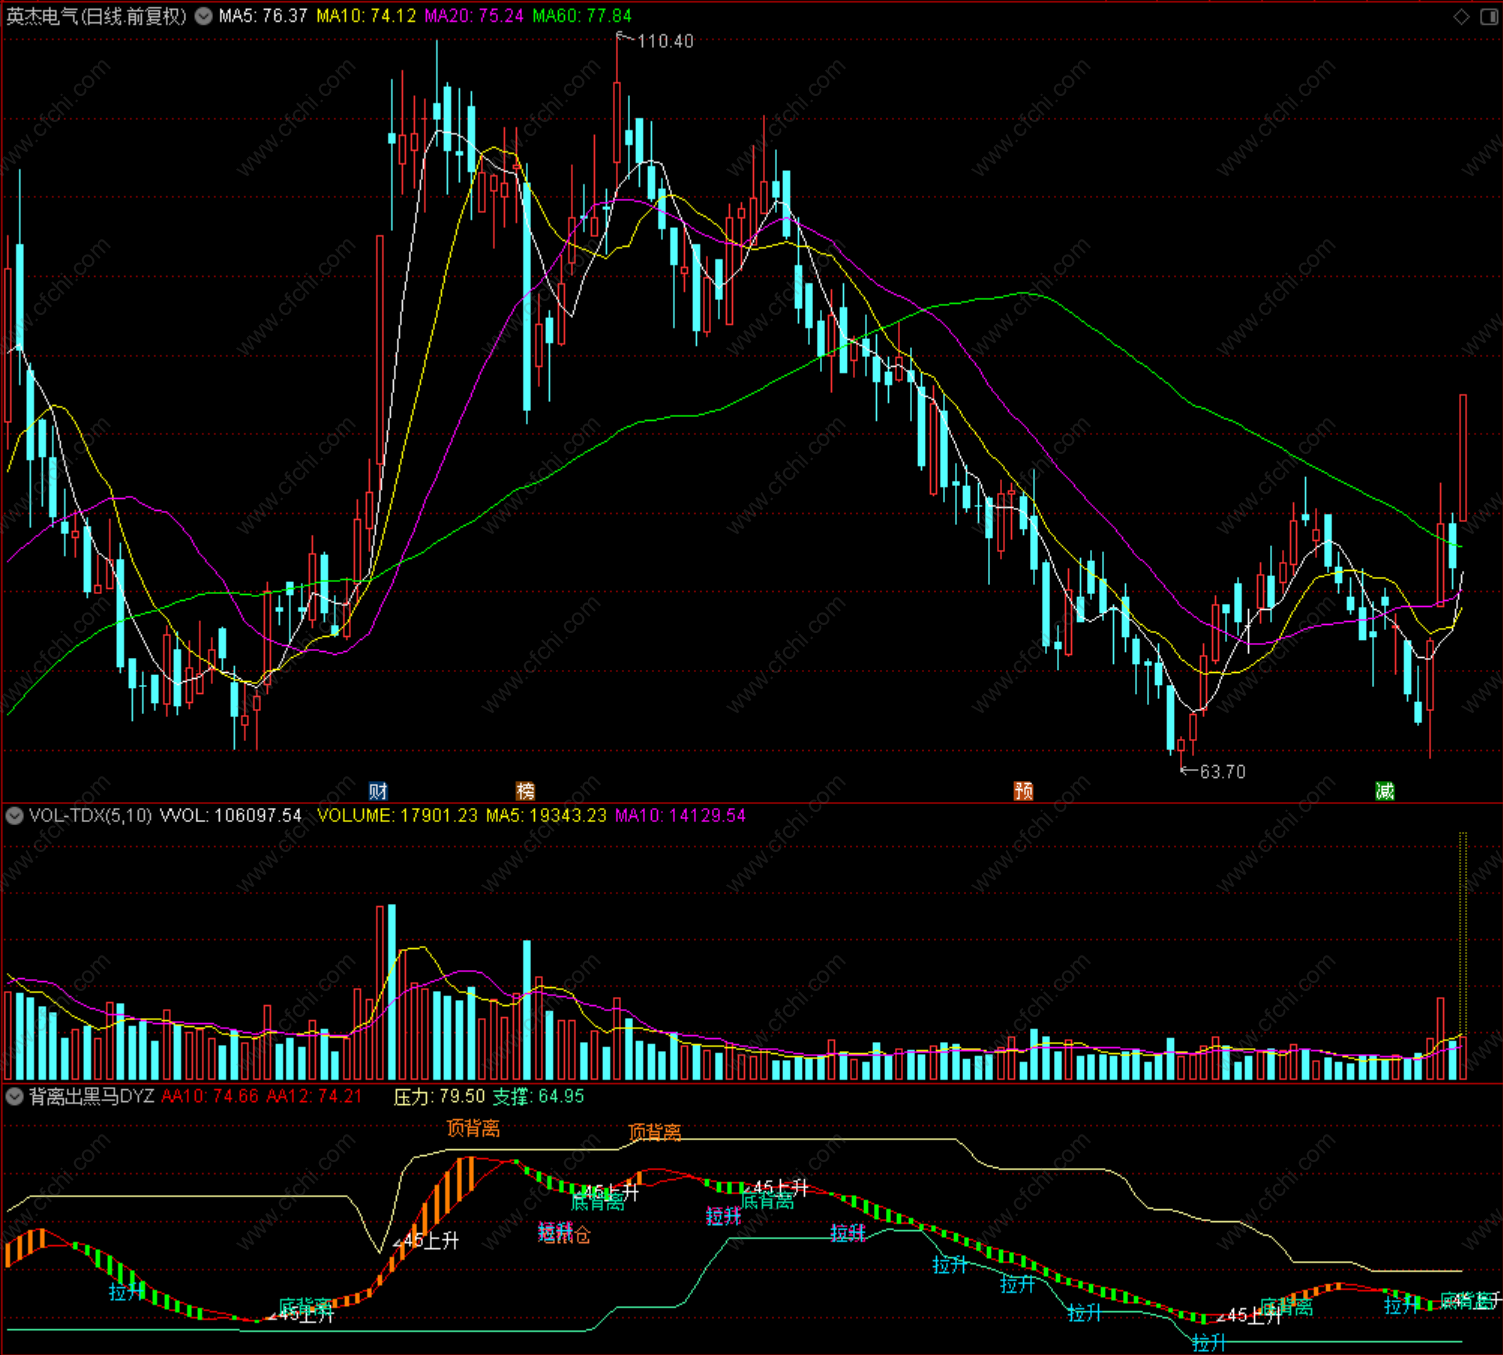
Task: Expand the main chart indicator dropdown
Action: click(204, 16)
